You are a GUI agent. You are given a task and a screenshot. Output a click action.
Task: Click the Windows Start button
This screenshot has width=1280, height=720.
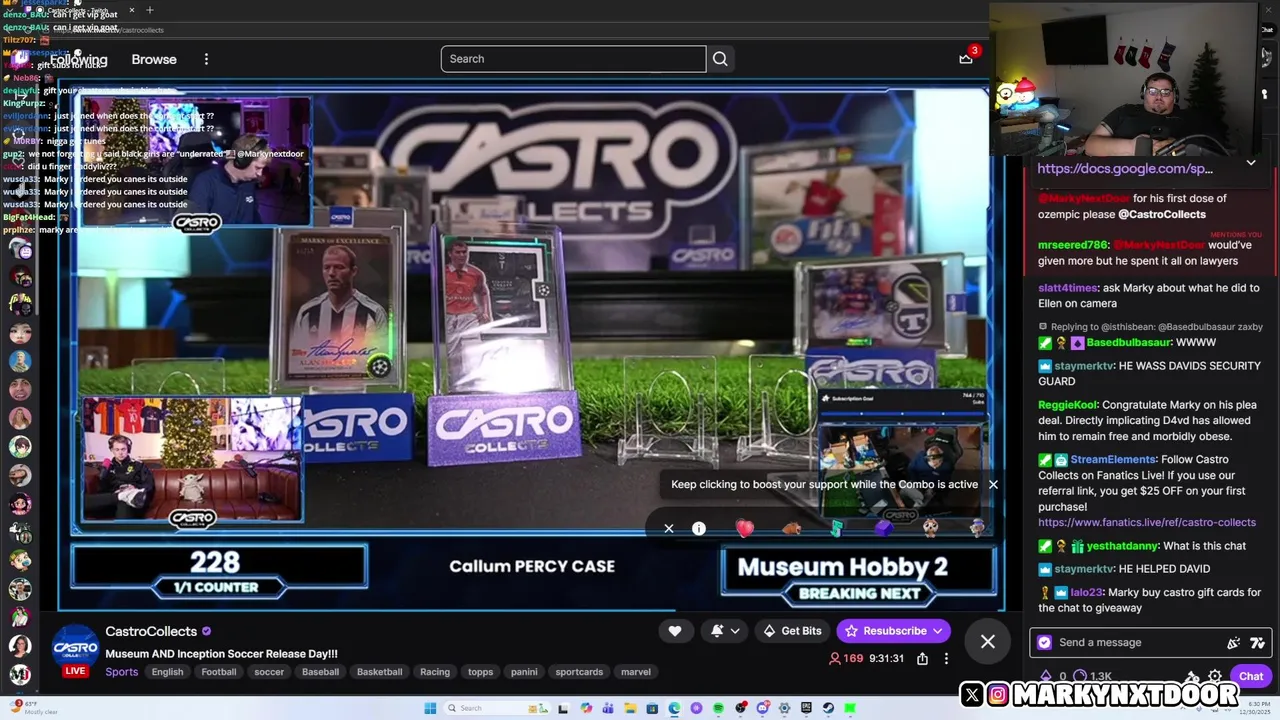(x=430, y=708)
